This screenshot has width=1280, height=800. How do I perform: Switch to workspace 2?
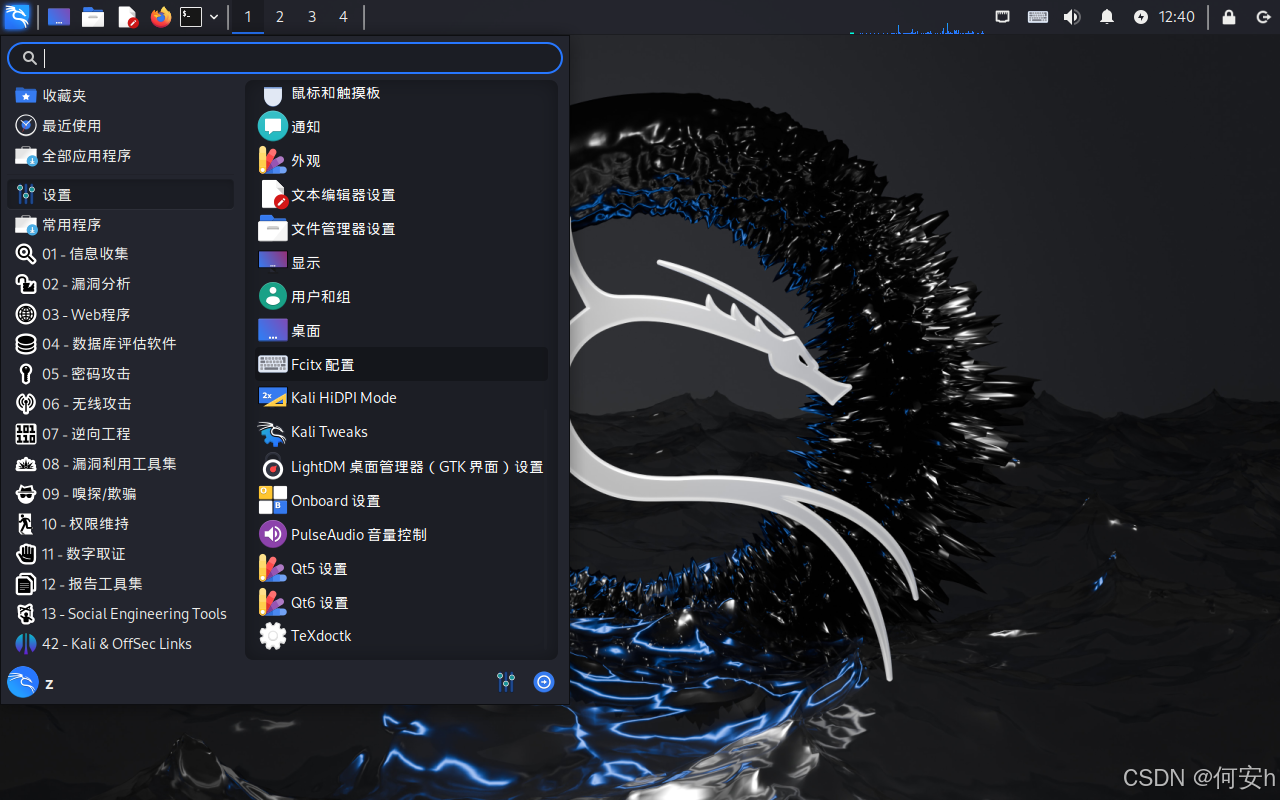(x=279, y=17)
